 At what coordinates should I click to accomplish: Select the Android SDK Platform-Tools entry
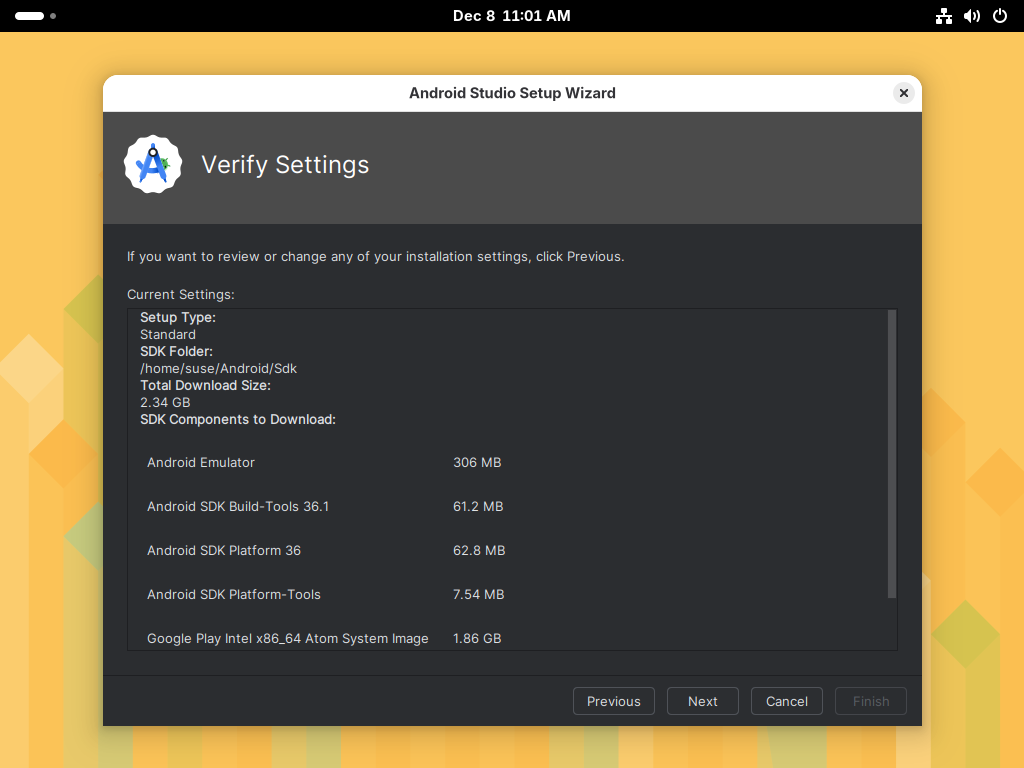coord(234,594)
